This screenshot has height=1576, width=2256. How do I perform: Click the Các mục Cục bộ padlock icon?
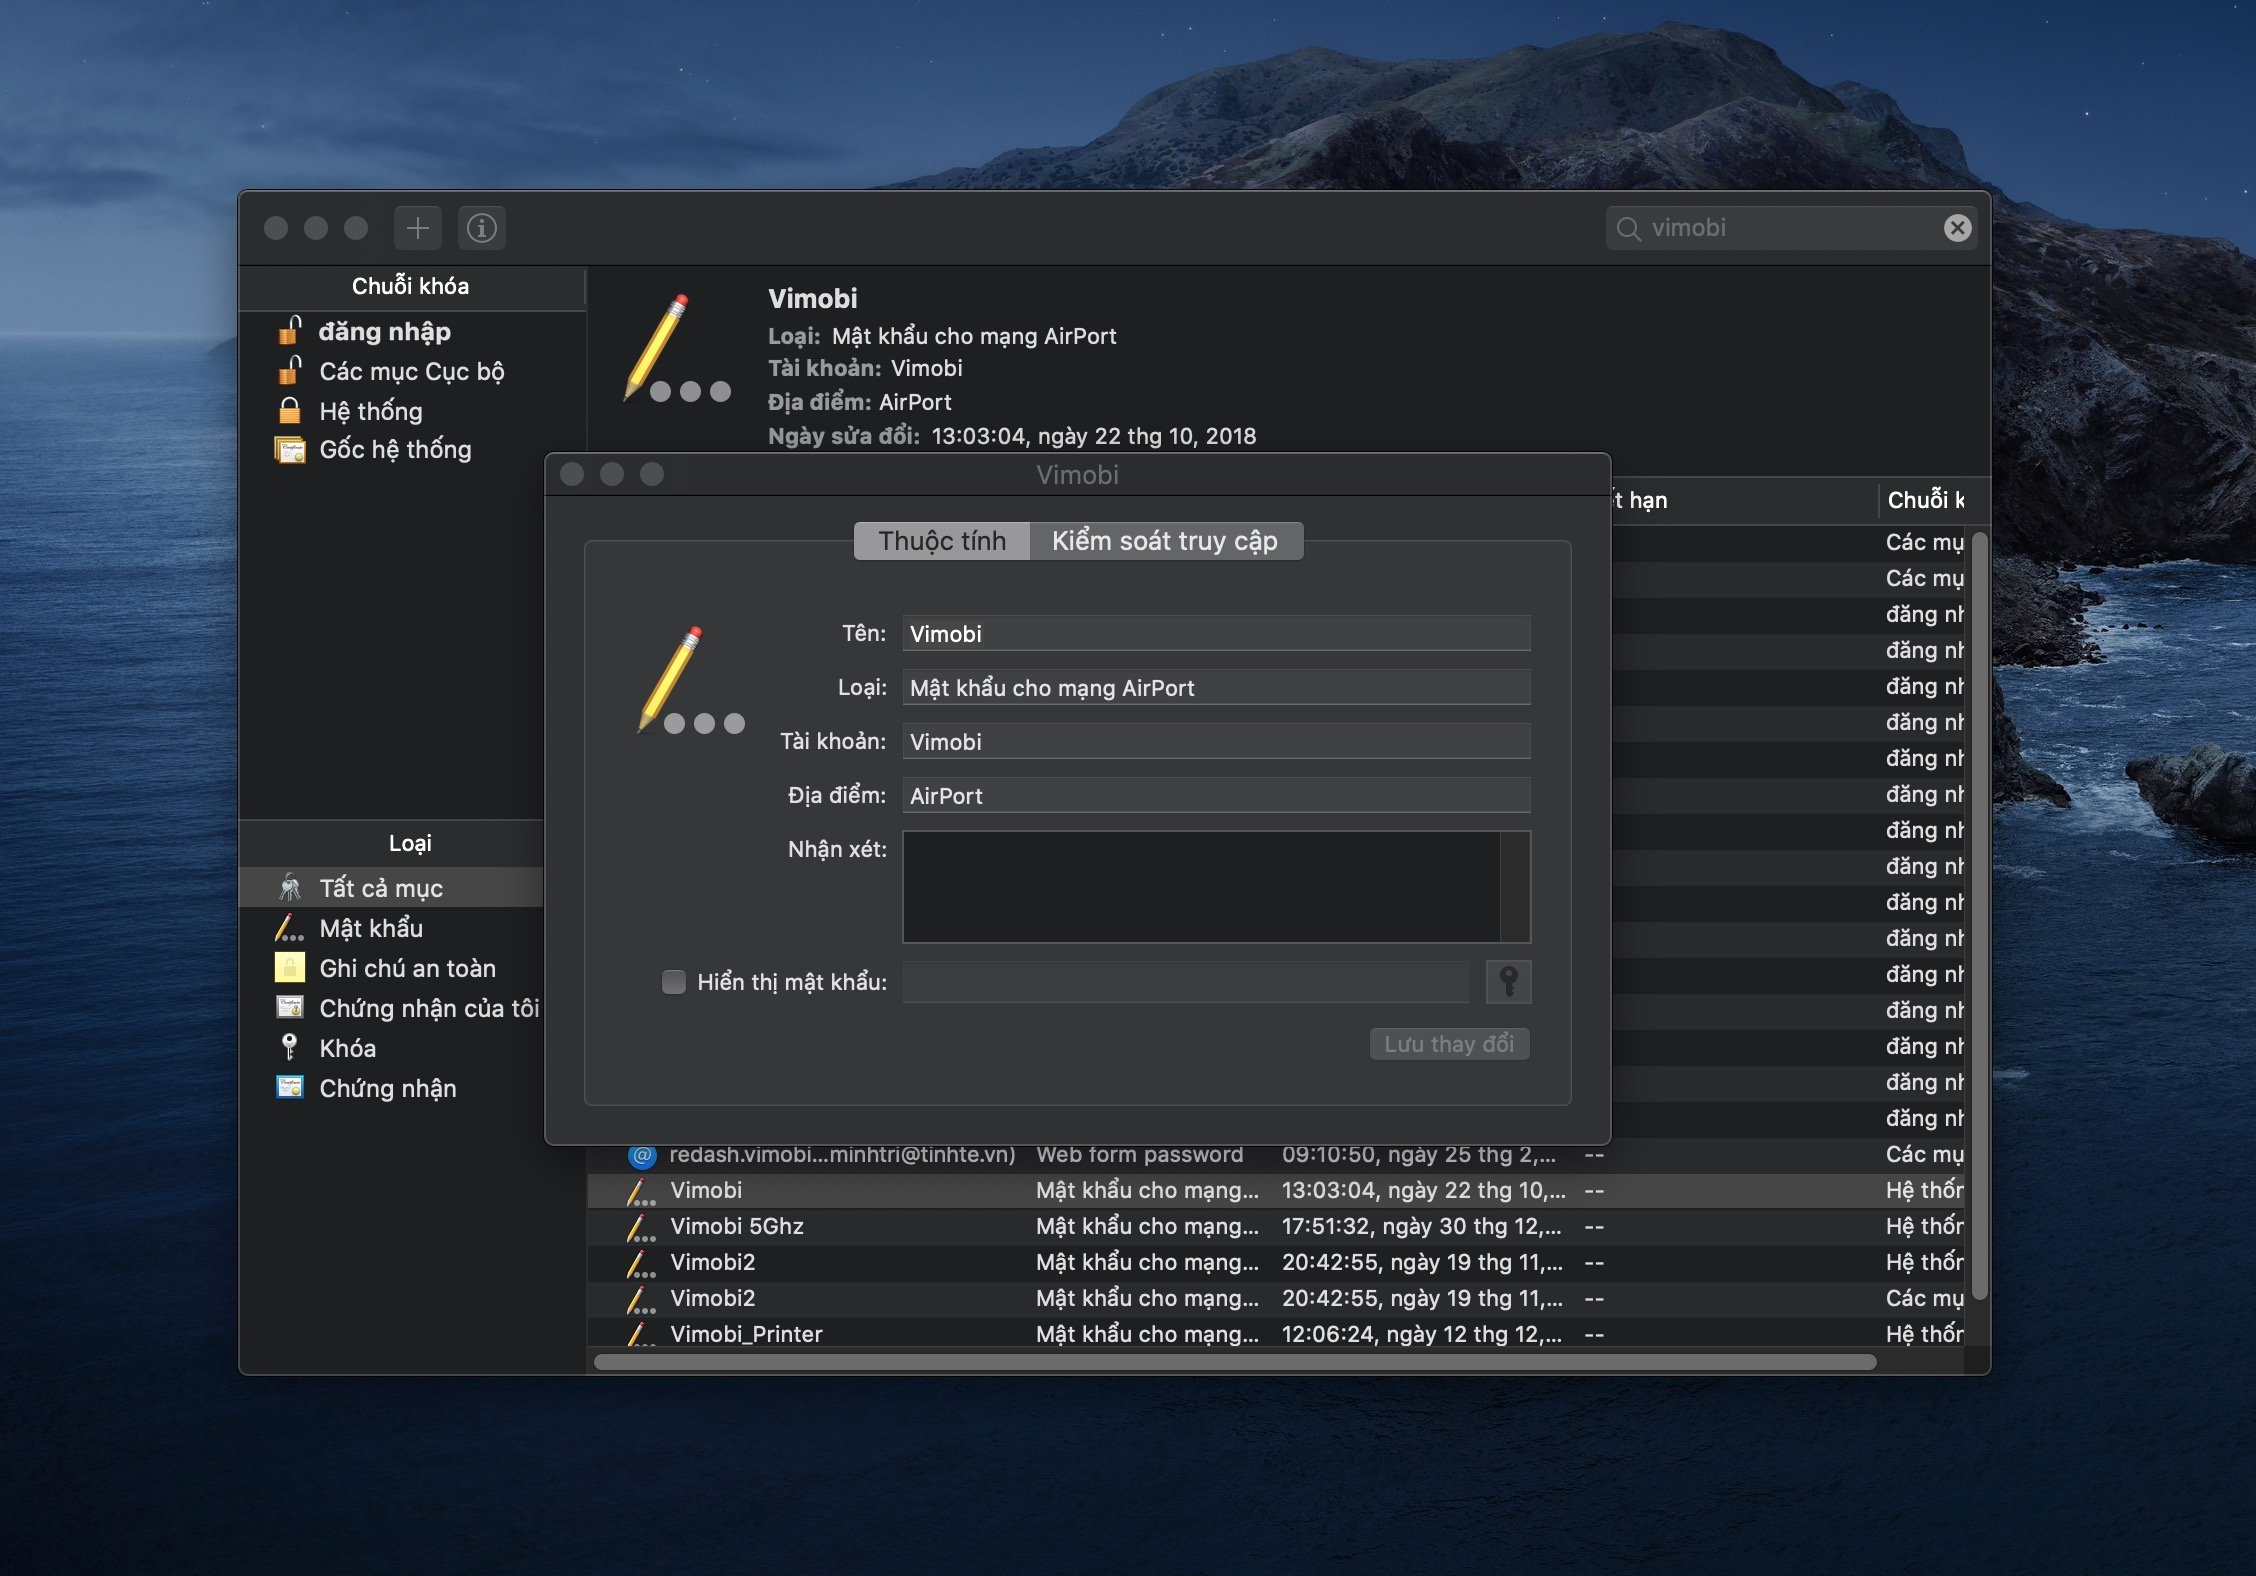click(x=290, y=370)
